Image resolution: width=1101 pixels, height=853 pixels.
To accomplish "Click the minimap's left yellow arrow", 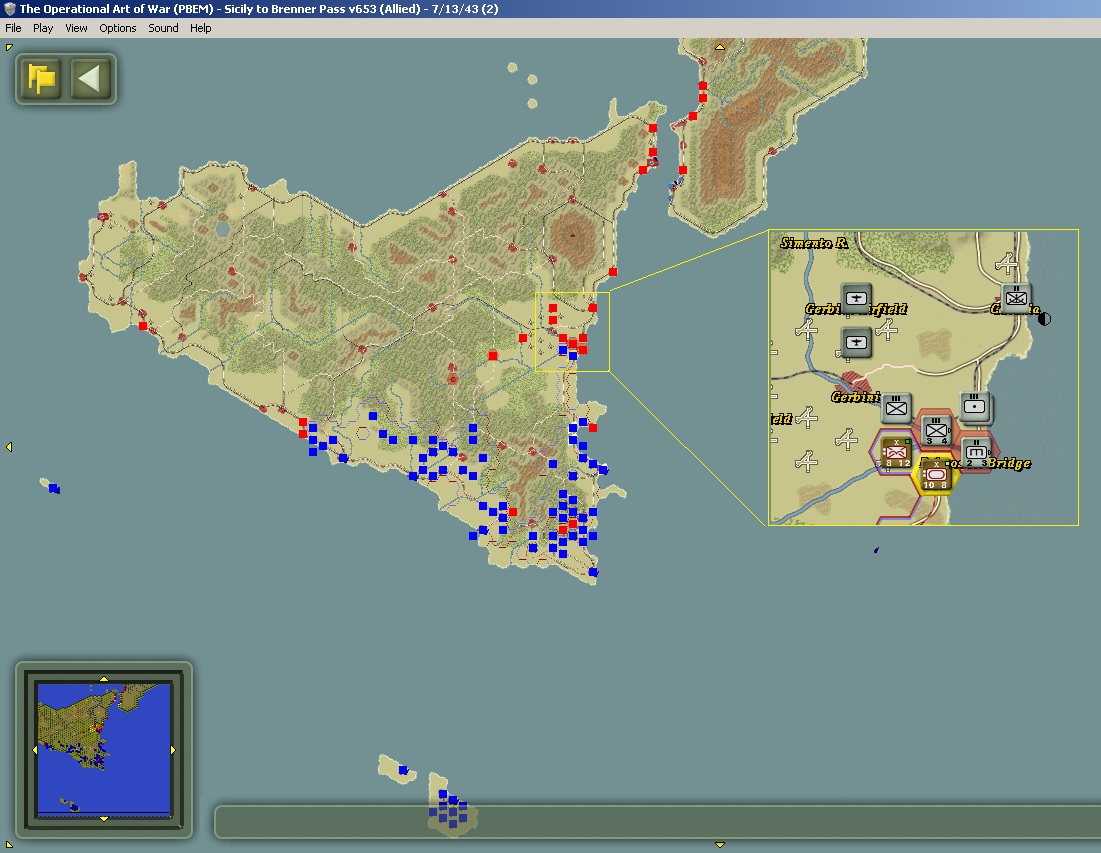I will (35, 750).
